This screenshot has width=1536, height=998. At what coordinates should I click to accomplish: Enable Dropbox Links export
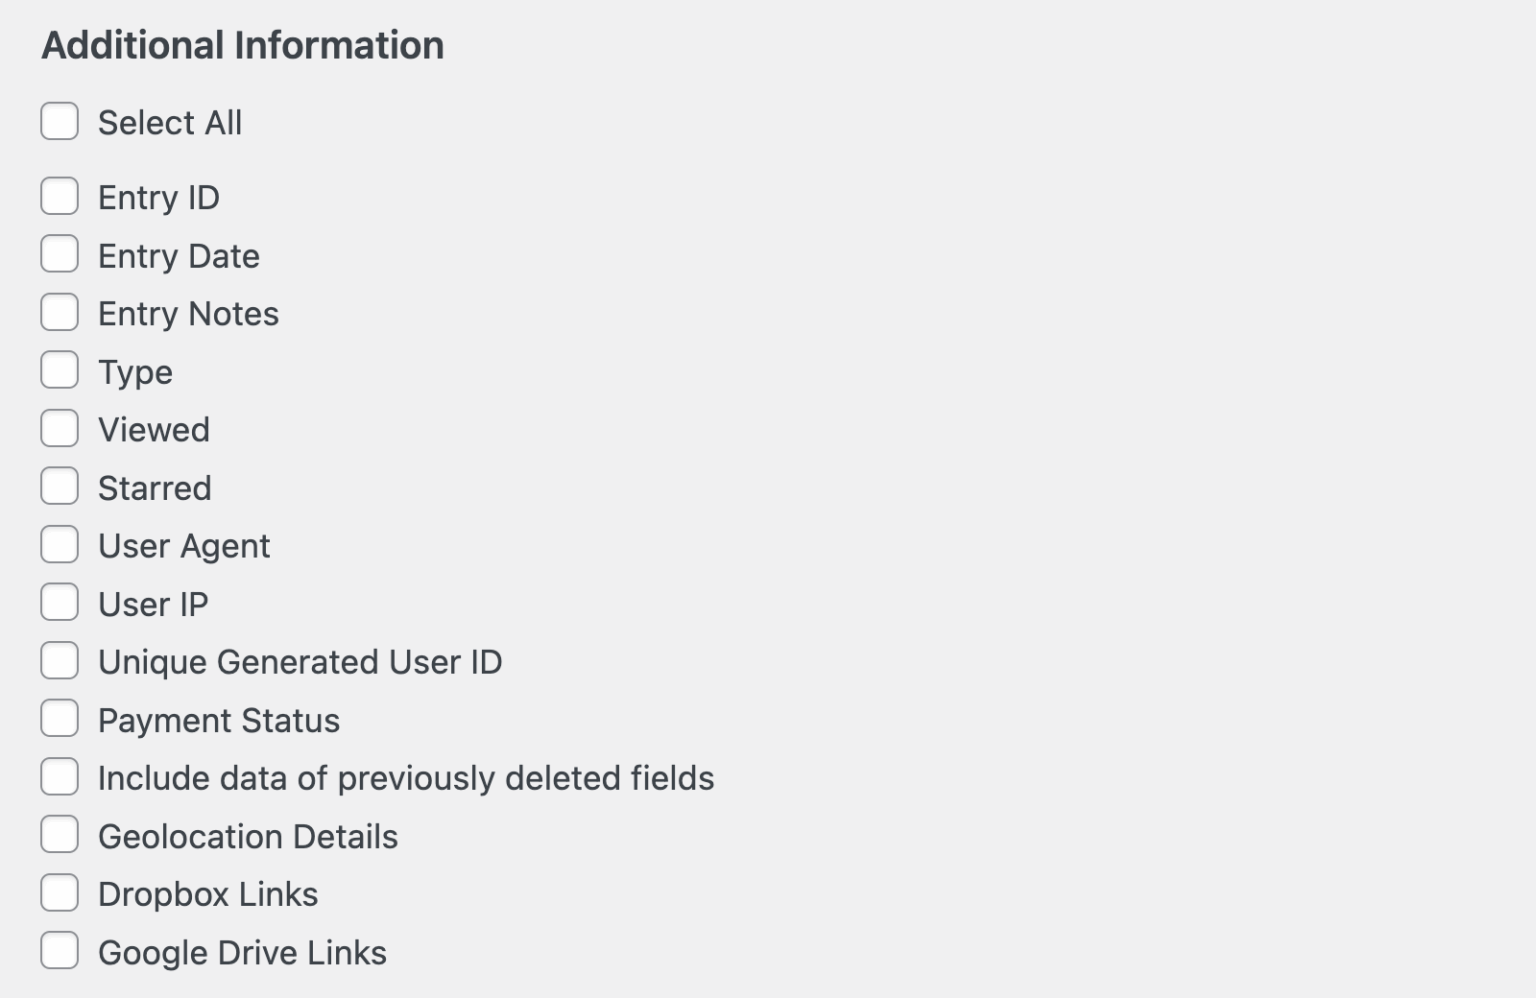(x=59, y=892)
